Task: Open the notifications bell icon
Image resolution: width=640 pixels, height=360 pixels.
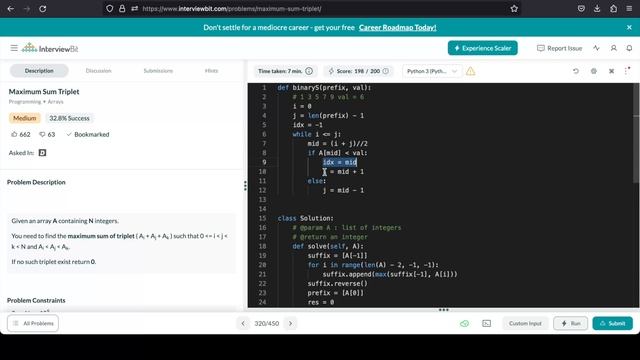Action: (629, 48)
